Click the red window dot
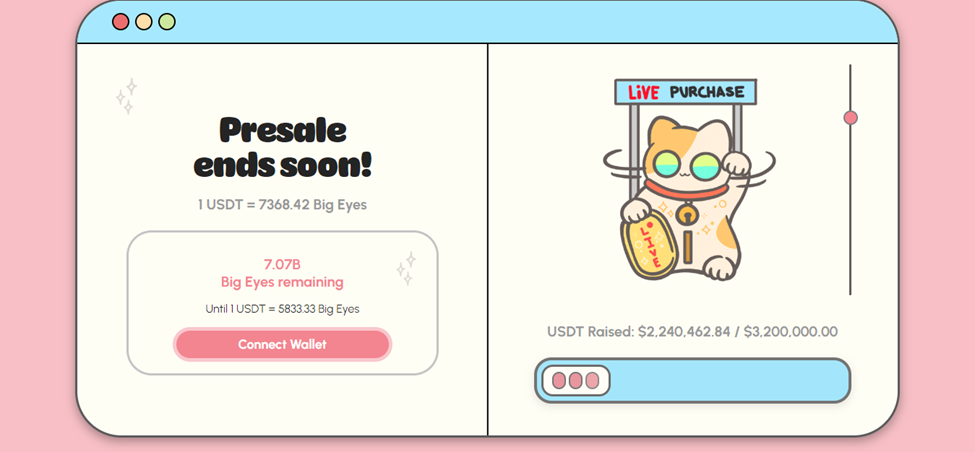Viewport: 975px width, 452px height. point(121,22)
